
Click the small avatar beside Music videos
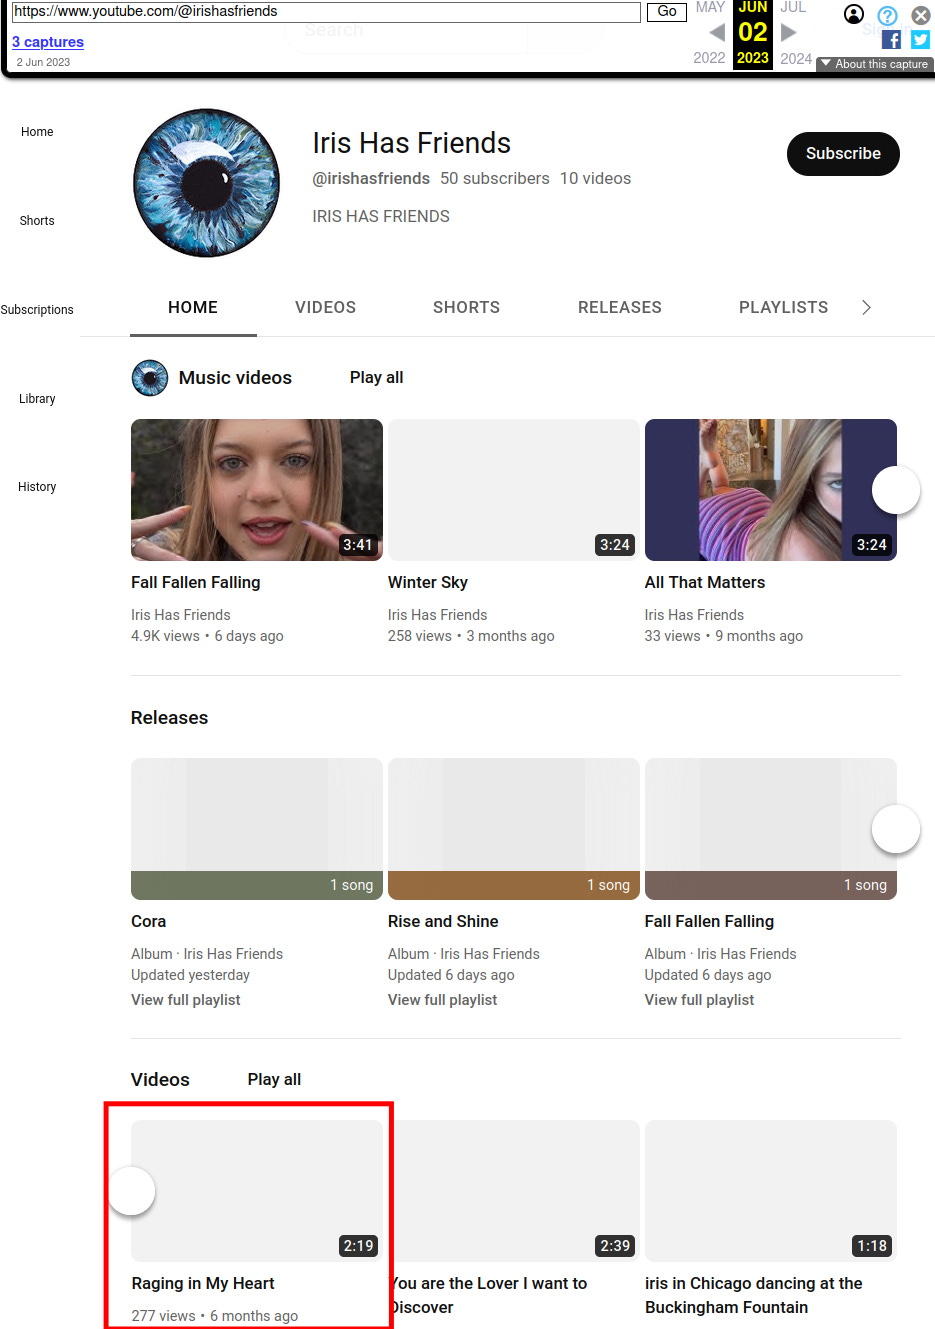[x=150, y=378]
